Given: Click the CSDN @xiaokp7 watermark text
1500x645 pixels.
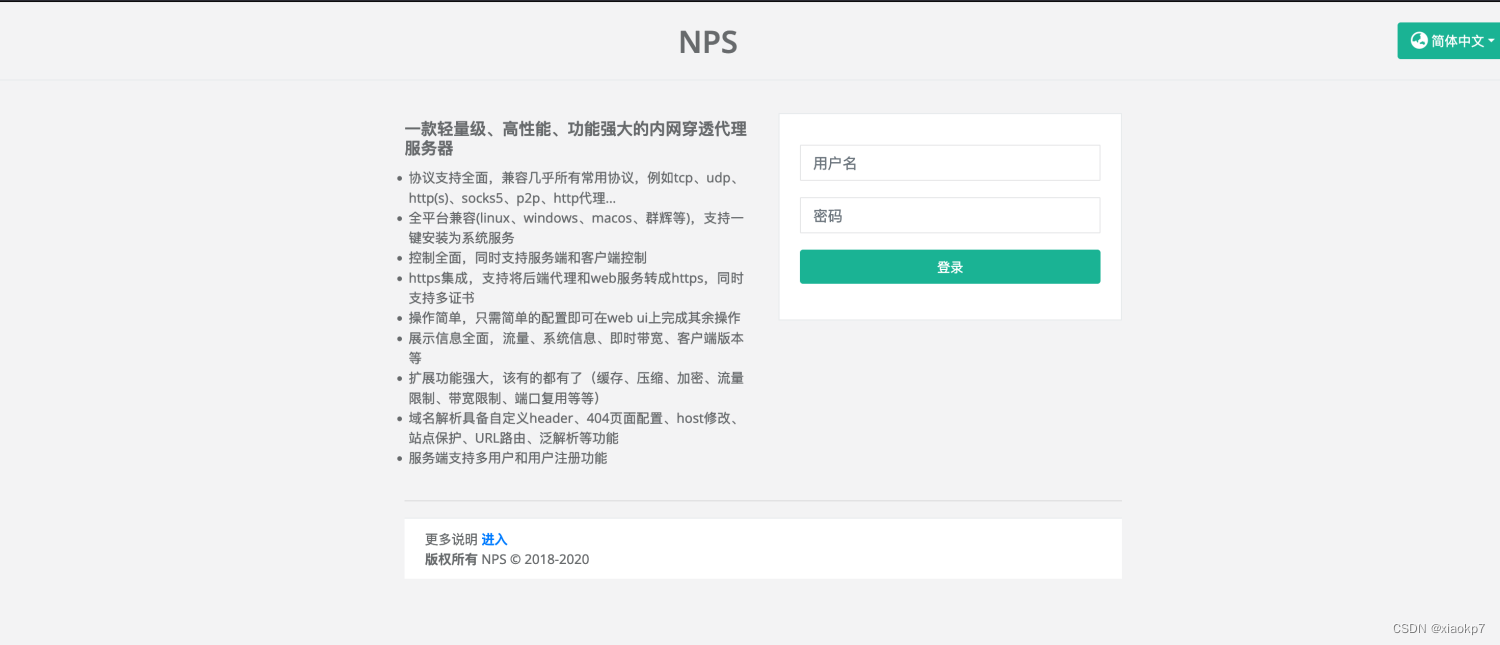Looking at the screenshot, I should pos(1441,629).
